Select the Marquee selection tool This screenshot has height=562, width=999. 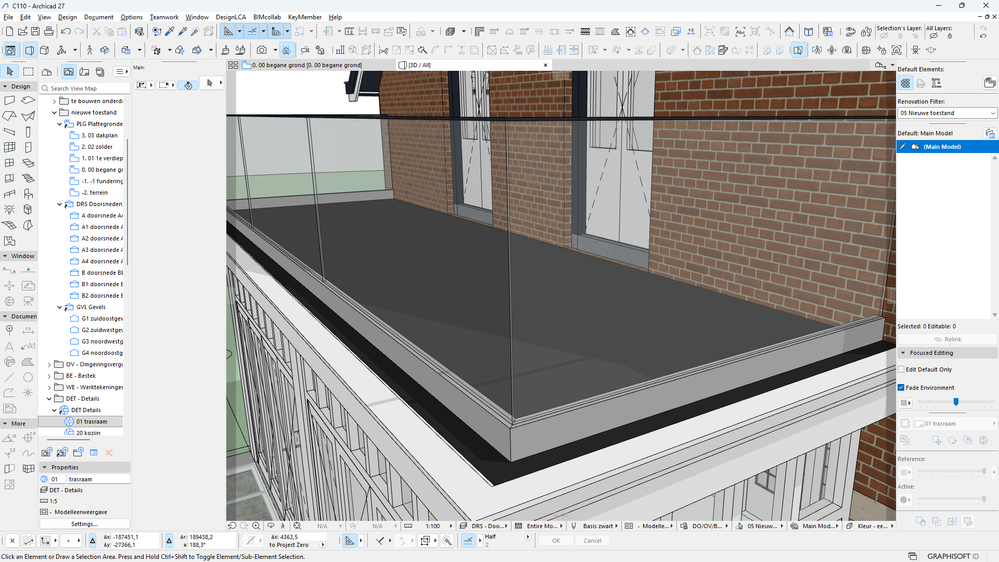[29, 71]
